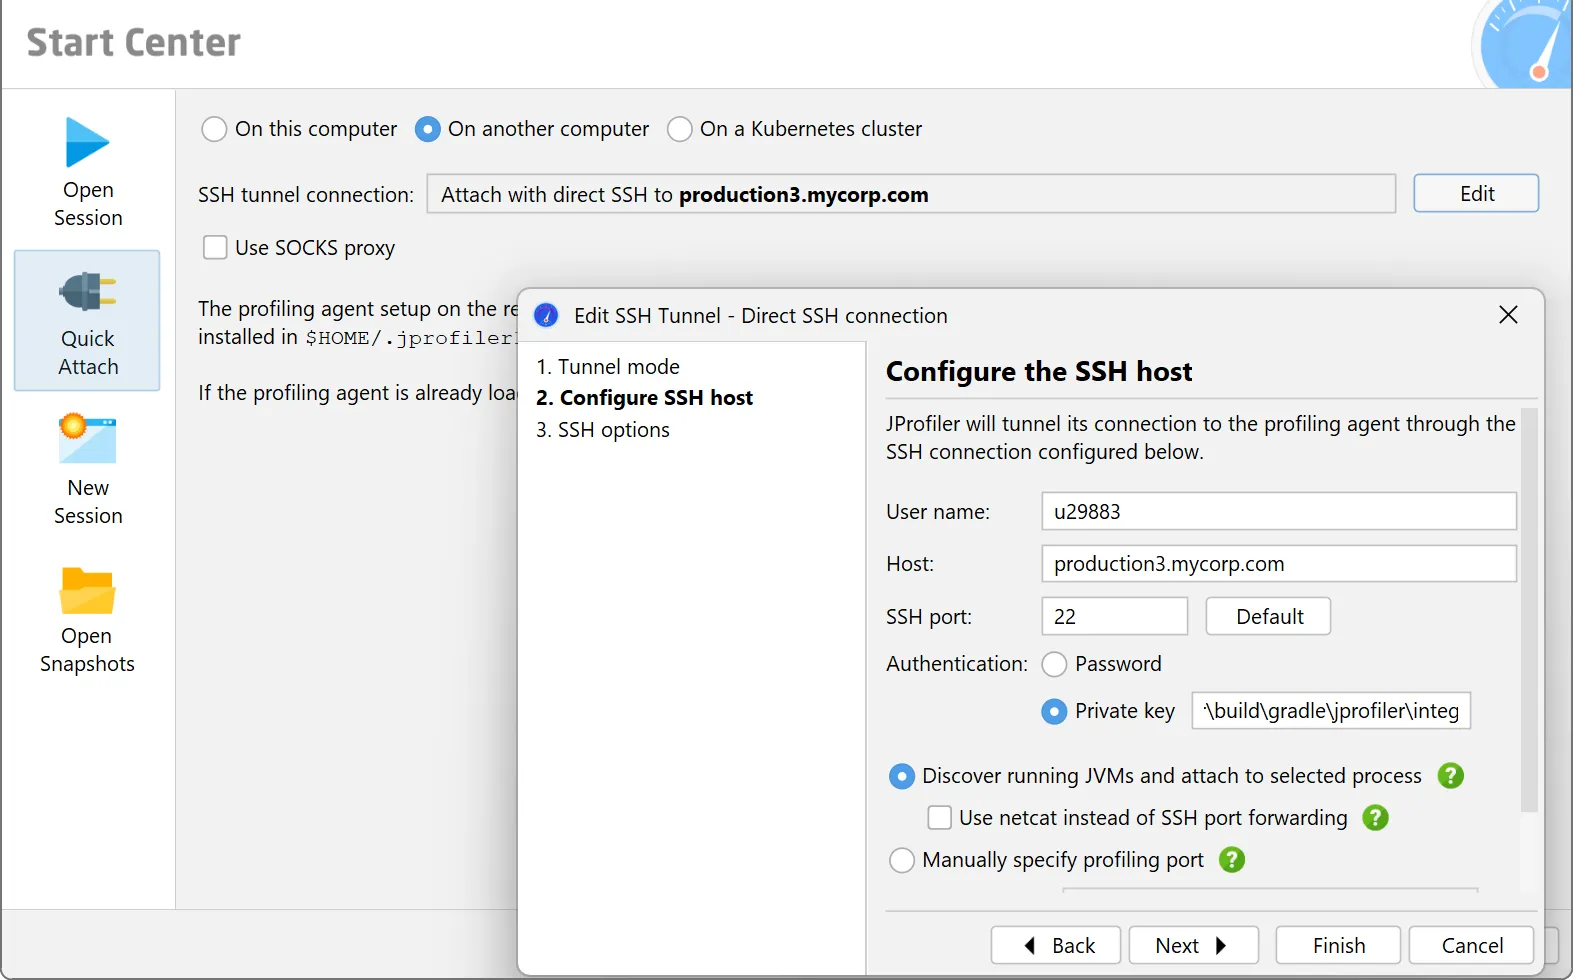The width and height of the screenshot is (1573, 980).
Task: Select the Quick Attach plug icon
Action: coord(87,292)
